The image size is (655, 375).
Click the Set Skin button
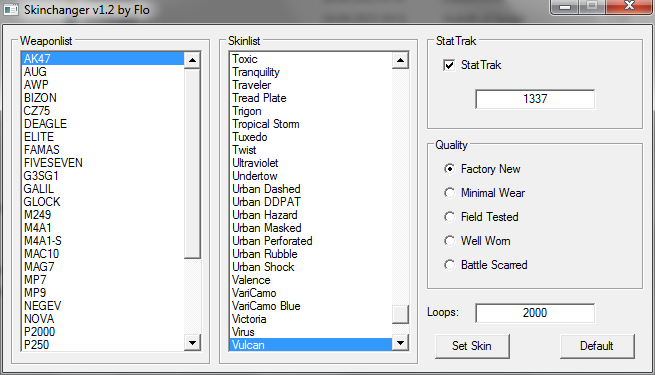(x=472, y=346)
